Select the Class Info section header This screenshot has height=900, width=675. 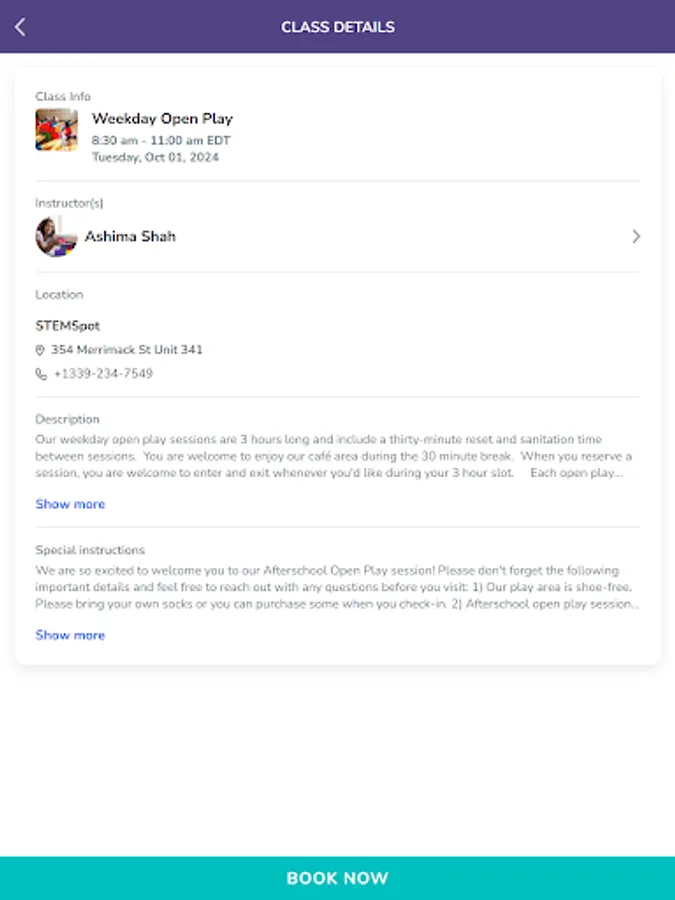pyautogui.click(x=58, y=96)
